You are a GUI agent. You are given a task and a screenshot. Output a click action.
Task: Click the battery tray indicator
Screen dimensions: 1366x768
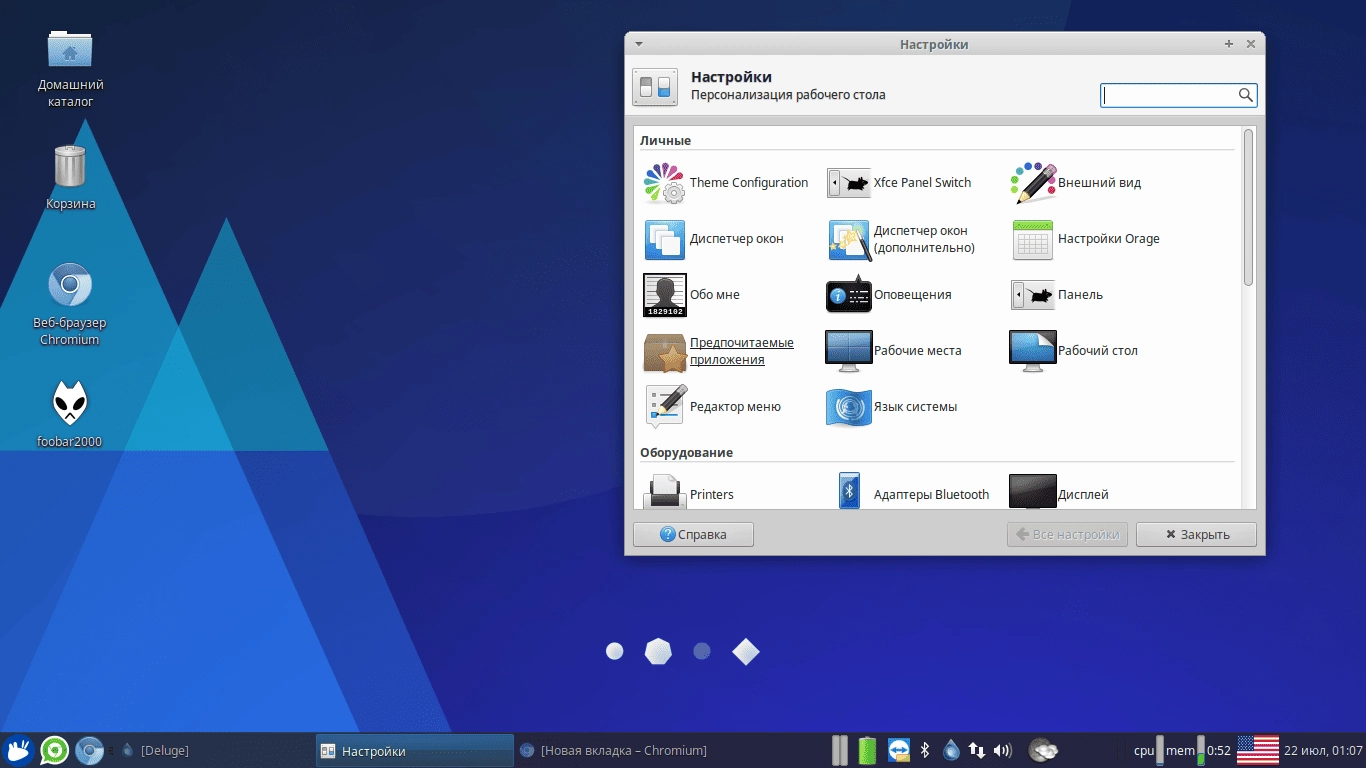click(867, 750)
